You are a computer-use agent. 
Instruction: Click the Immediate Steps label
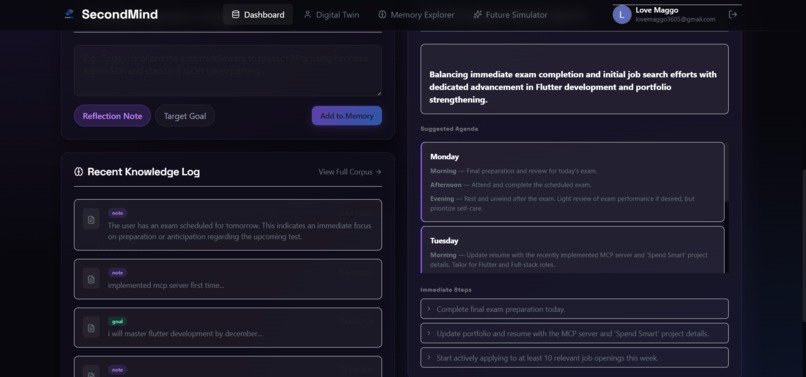(446, 290)
